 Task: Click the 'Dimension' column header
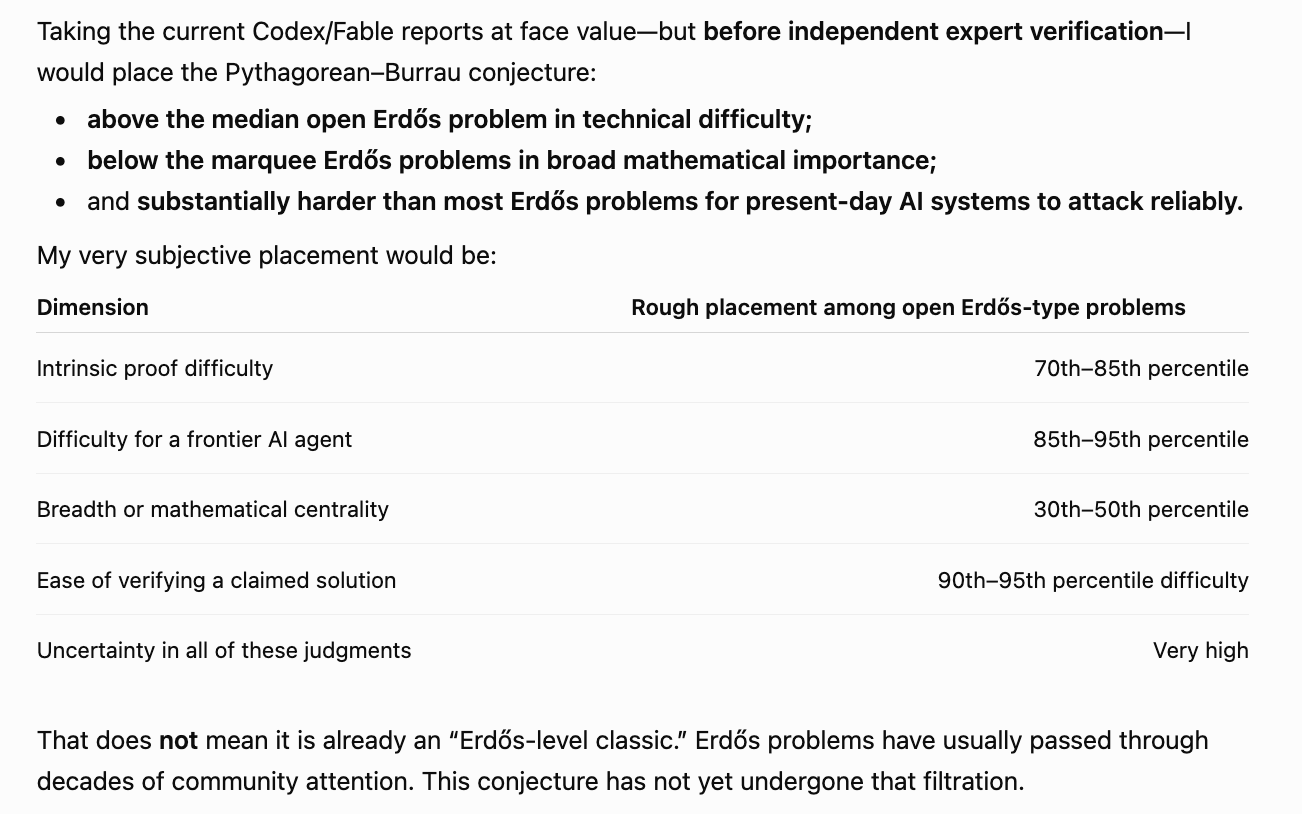(x=92, y=307)
